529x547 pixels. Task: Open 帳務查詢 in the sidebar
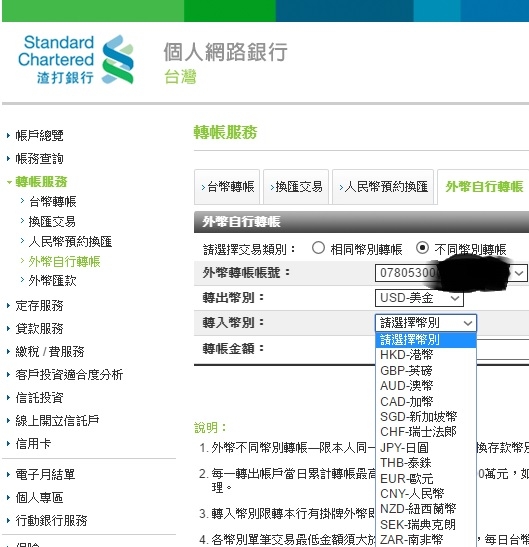coord(39,159)
